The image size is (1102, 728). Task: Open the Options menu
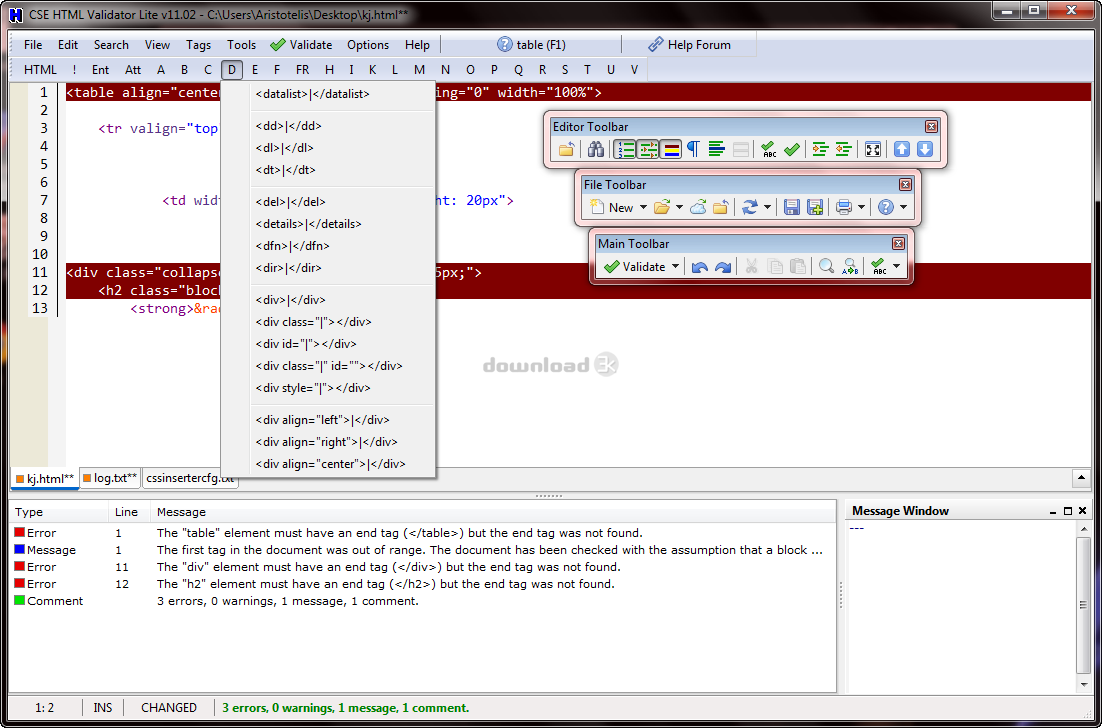pos(368,44)
